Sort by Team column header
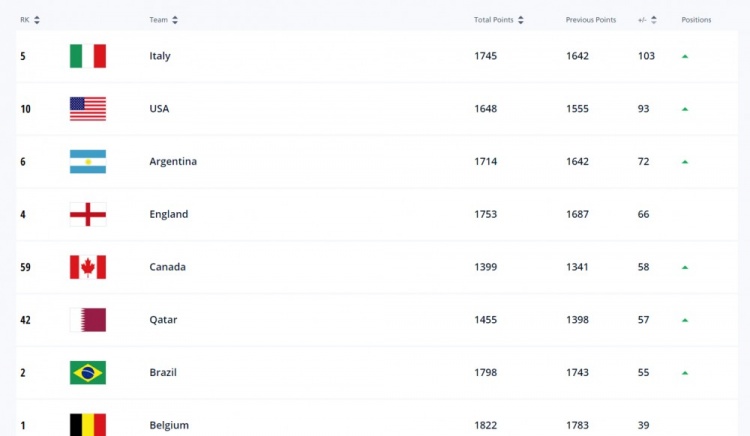 [175, 20]
